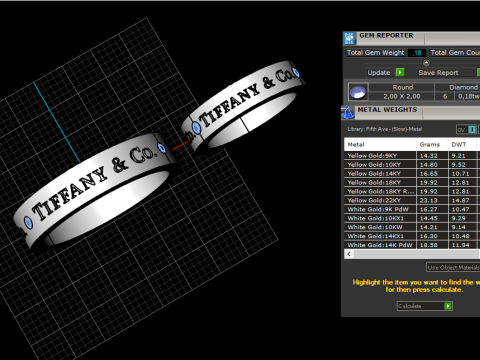
Task: Click the 16.27 grams cell
Action: (432, 209)
